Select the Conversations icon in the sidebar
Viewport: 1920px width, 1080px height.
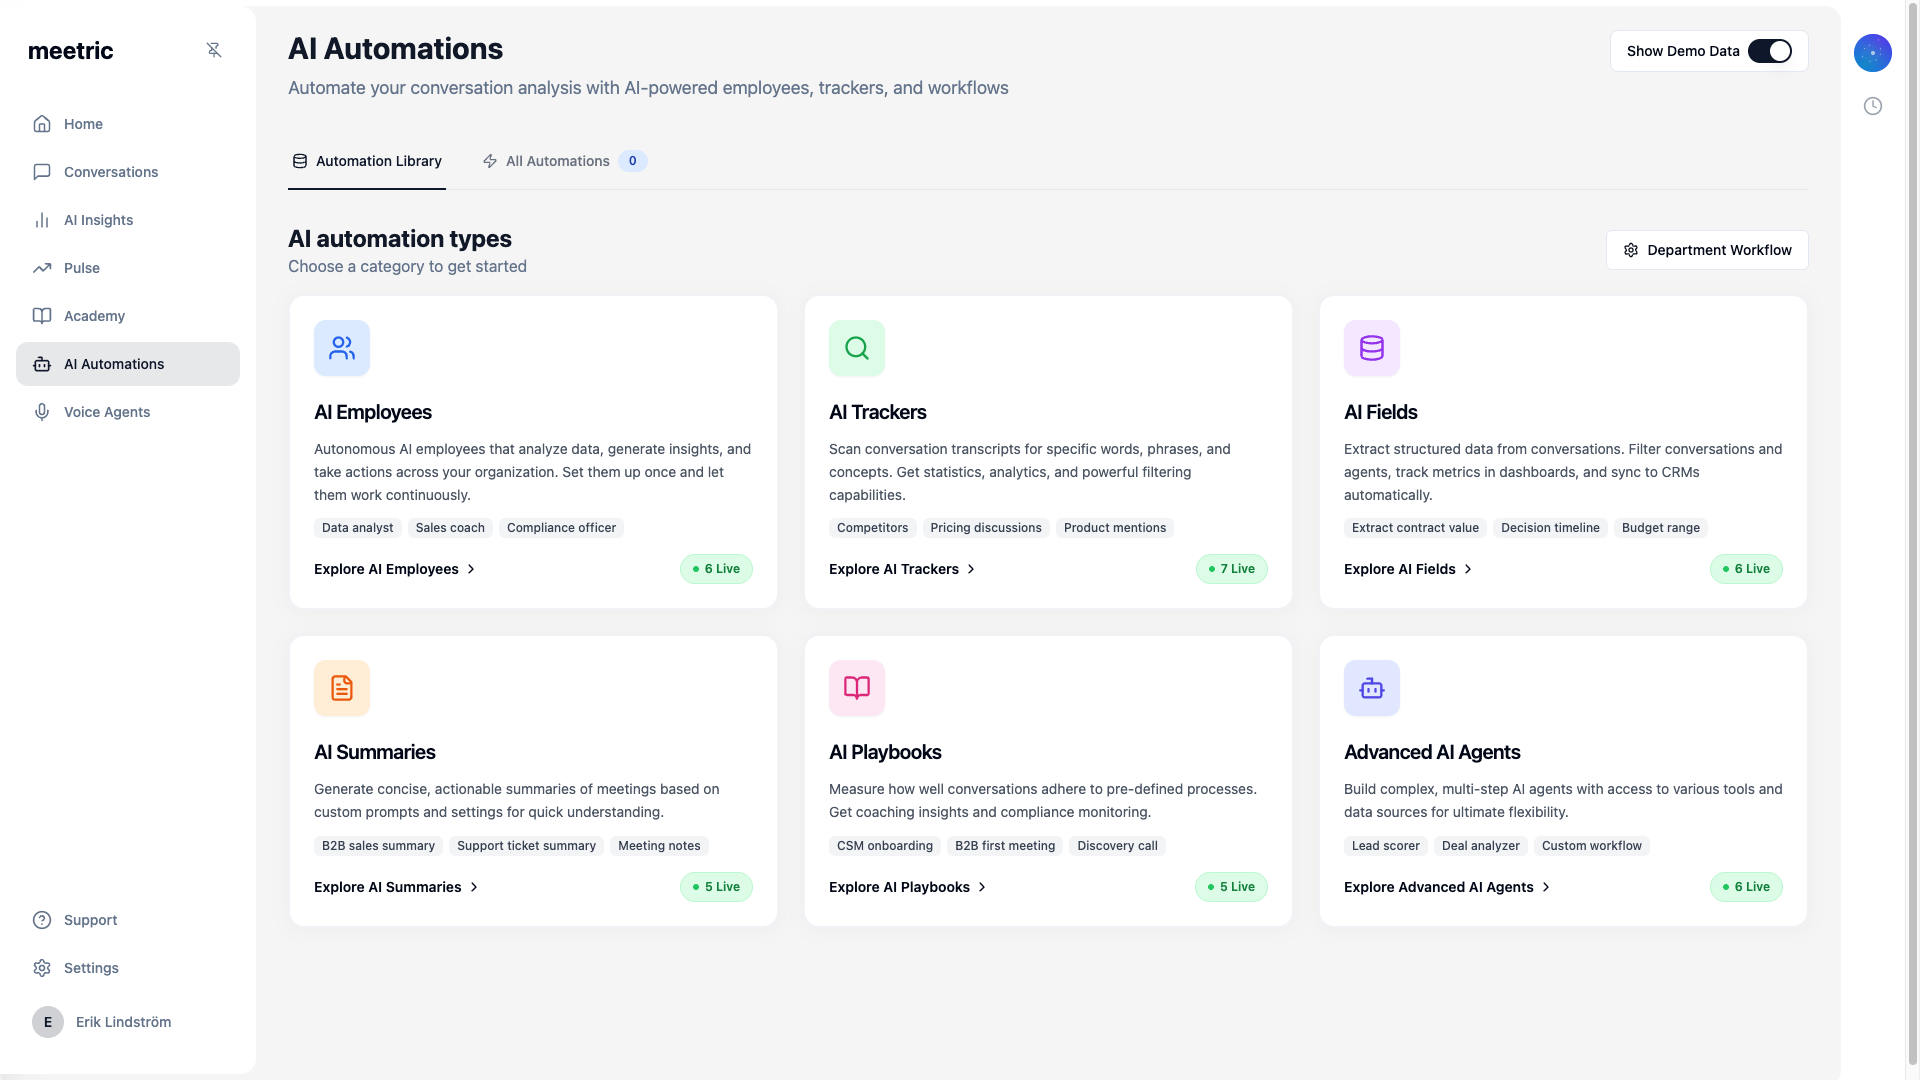[42, 172]
